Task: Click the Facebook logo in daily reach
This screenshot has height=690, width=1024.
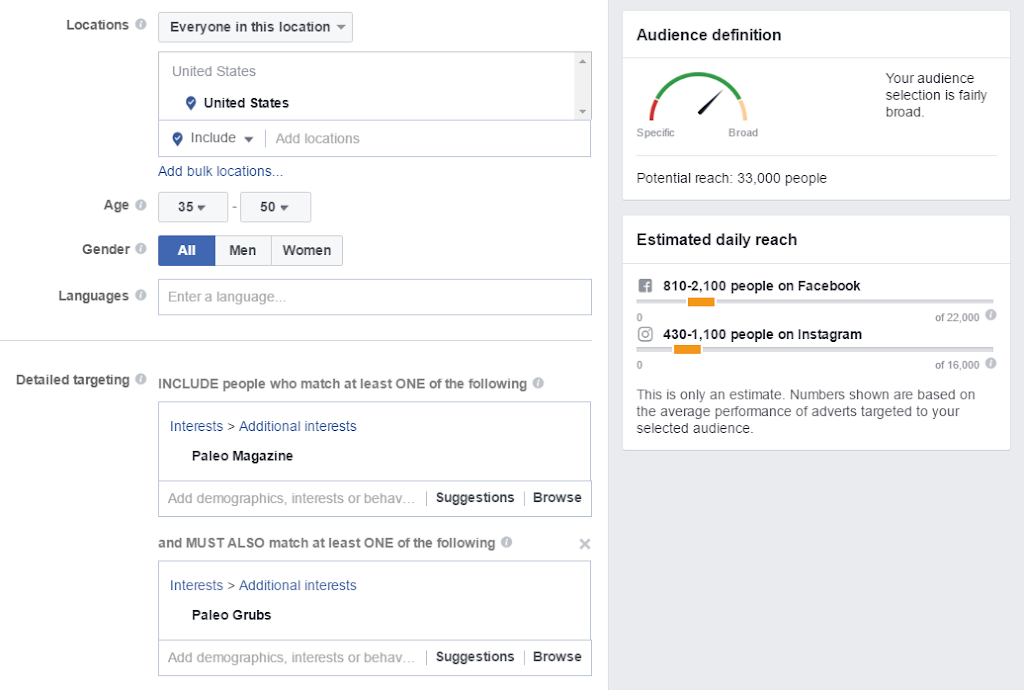Action: [645, 286]
